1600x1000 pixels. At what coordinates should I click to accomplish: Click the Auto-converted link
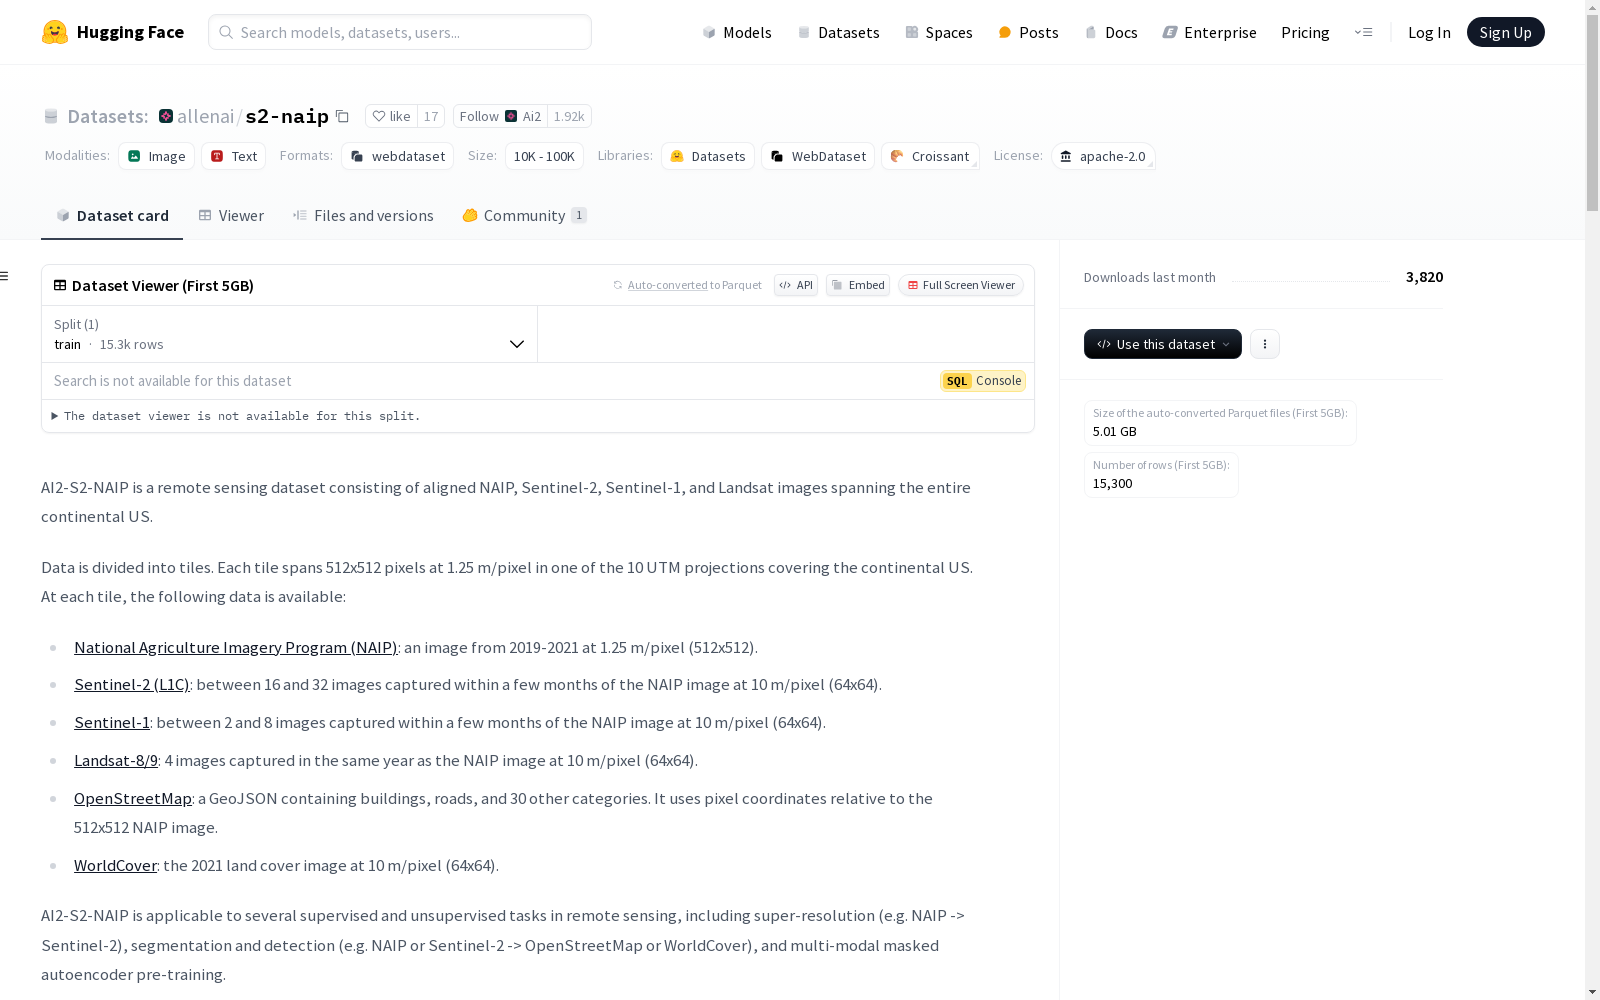(x=667, y=285)
